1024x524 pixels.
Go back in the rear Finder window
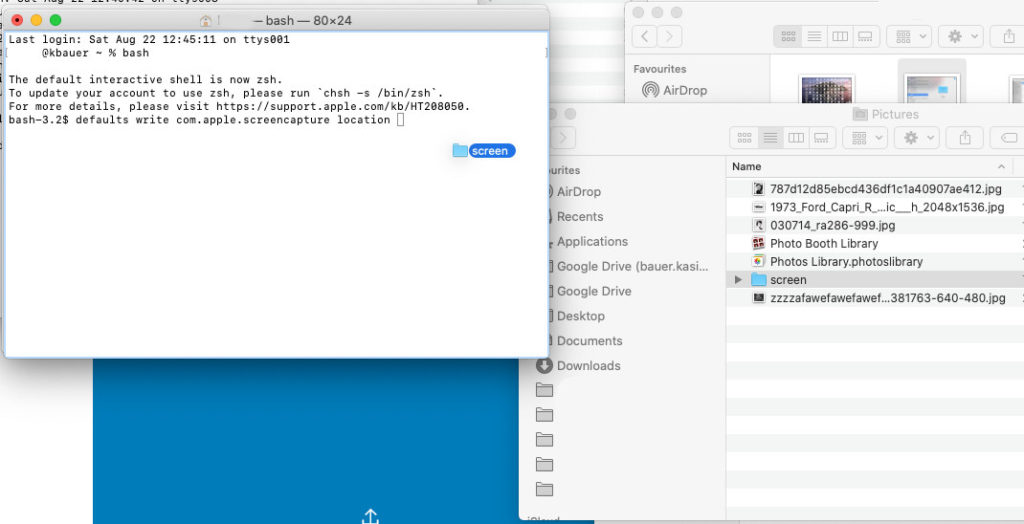coord(645,36)
